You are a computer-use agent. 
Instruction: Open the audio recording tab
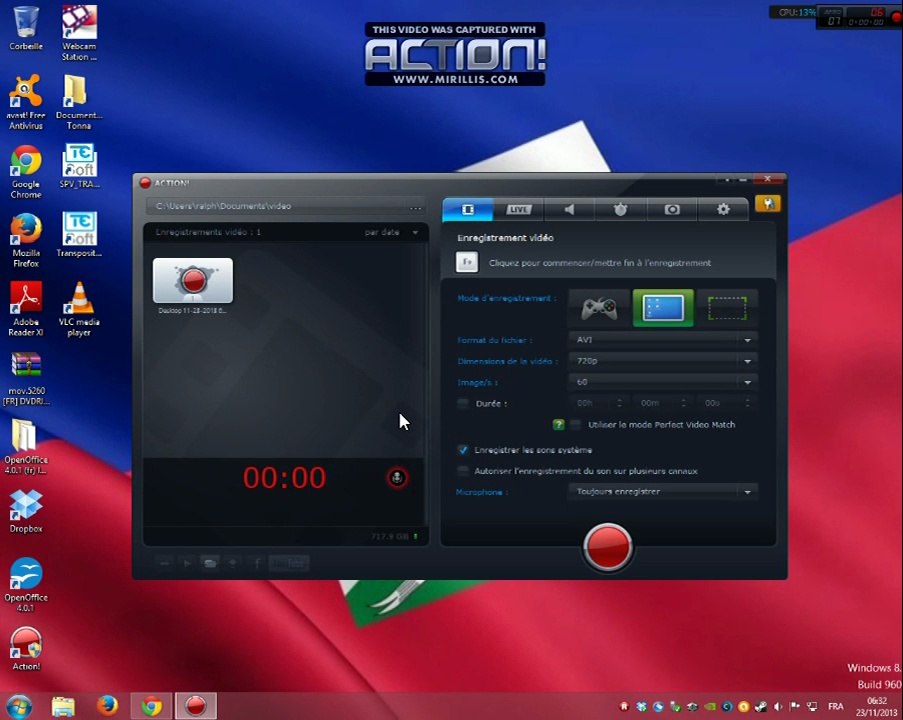(570, 210)
